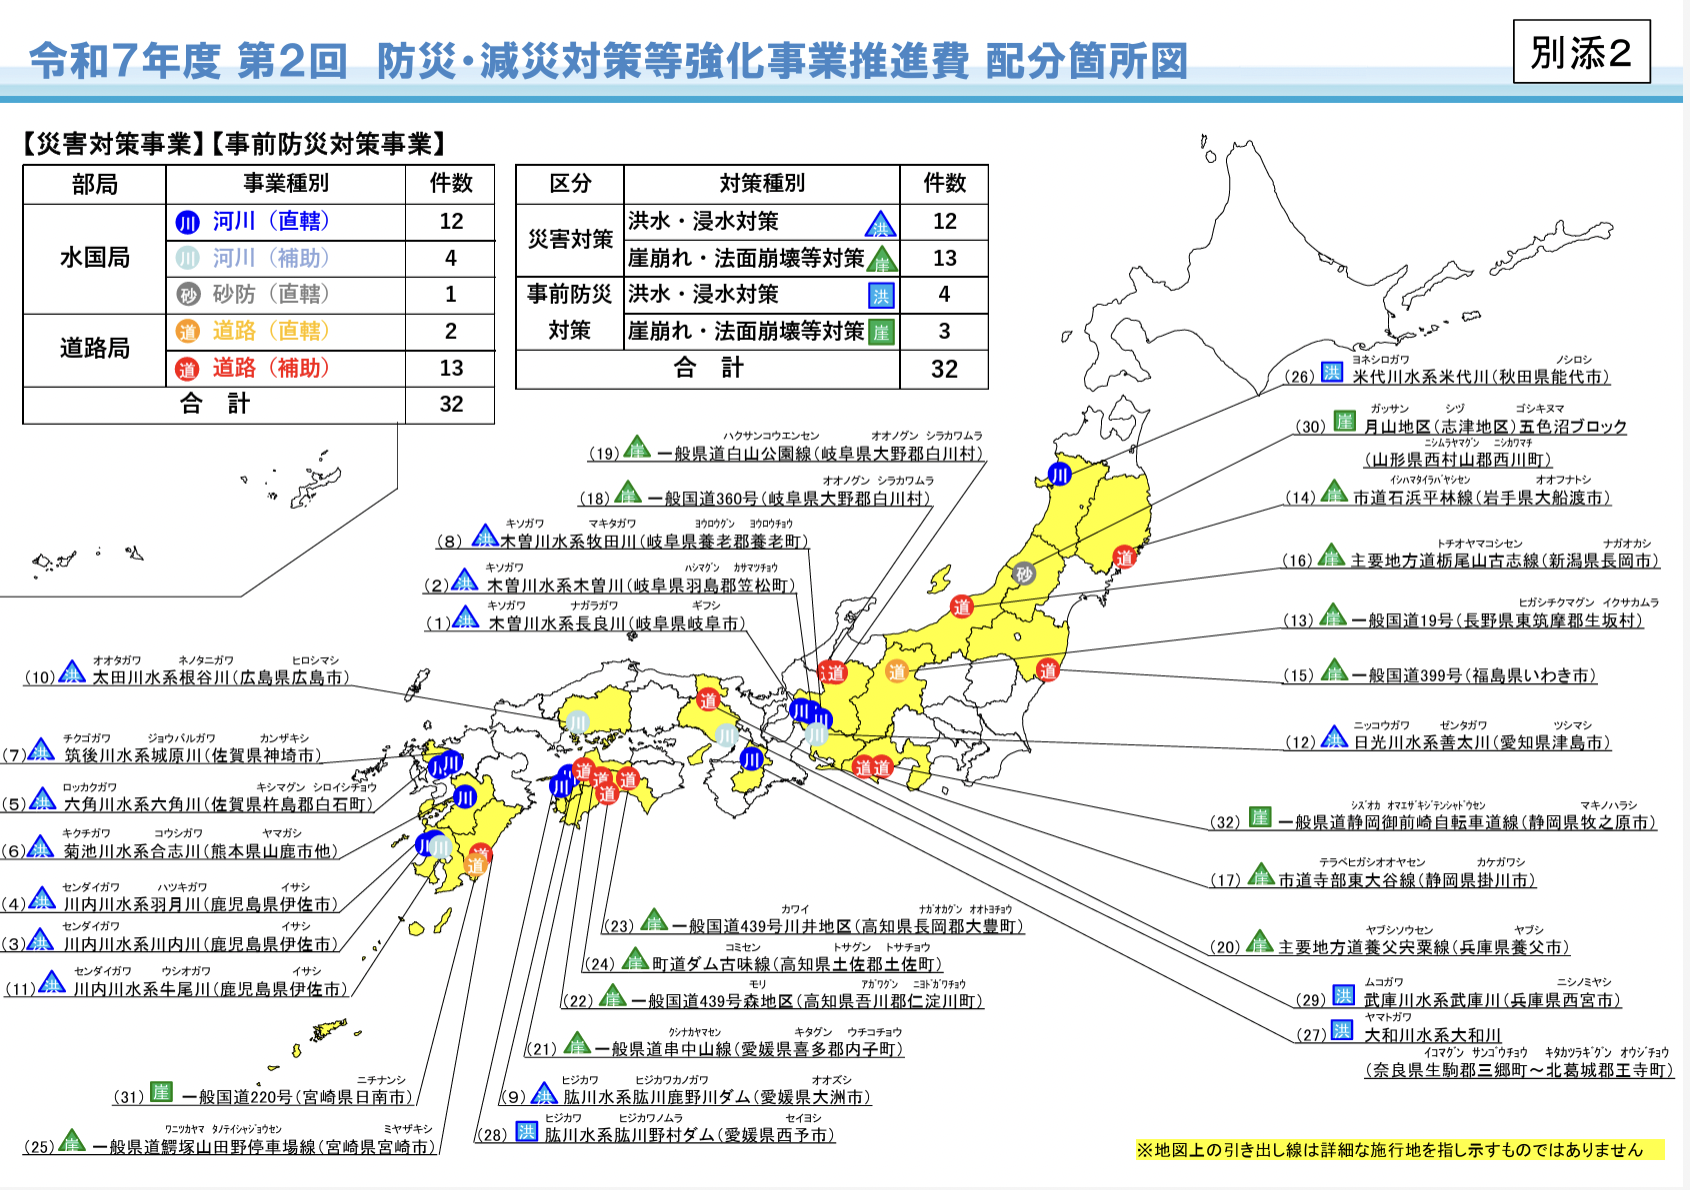1690x1190 pixels.
Task: Click green triangle icon in 崖崩れ disaster row
Action: point(881,260)
